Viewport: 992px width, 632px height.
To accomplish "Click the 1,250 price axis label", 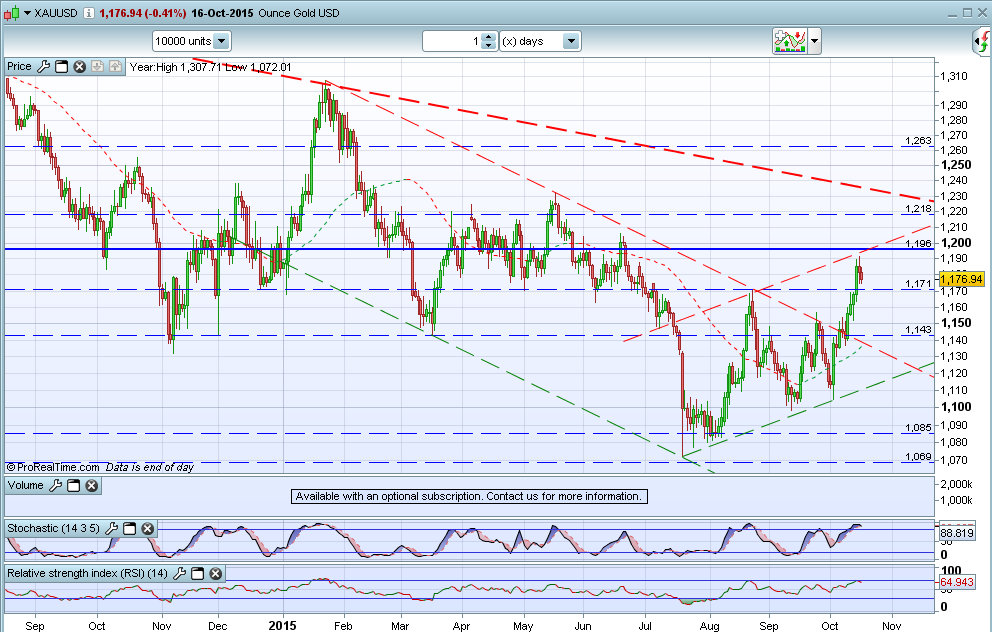I will pyautogui.click(x=956, y=165).
